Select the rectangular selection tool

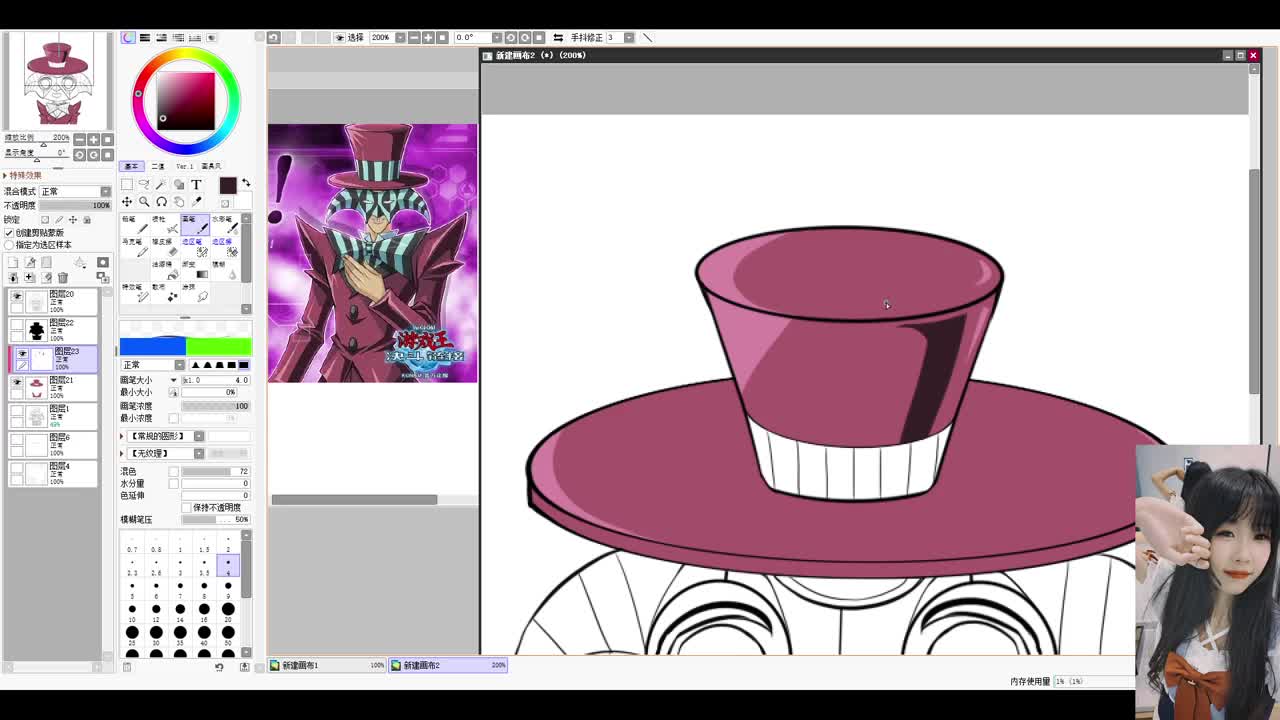coord(126,184)
